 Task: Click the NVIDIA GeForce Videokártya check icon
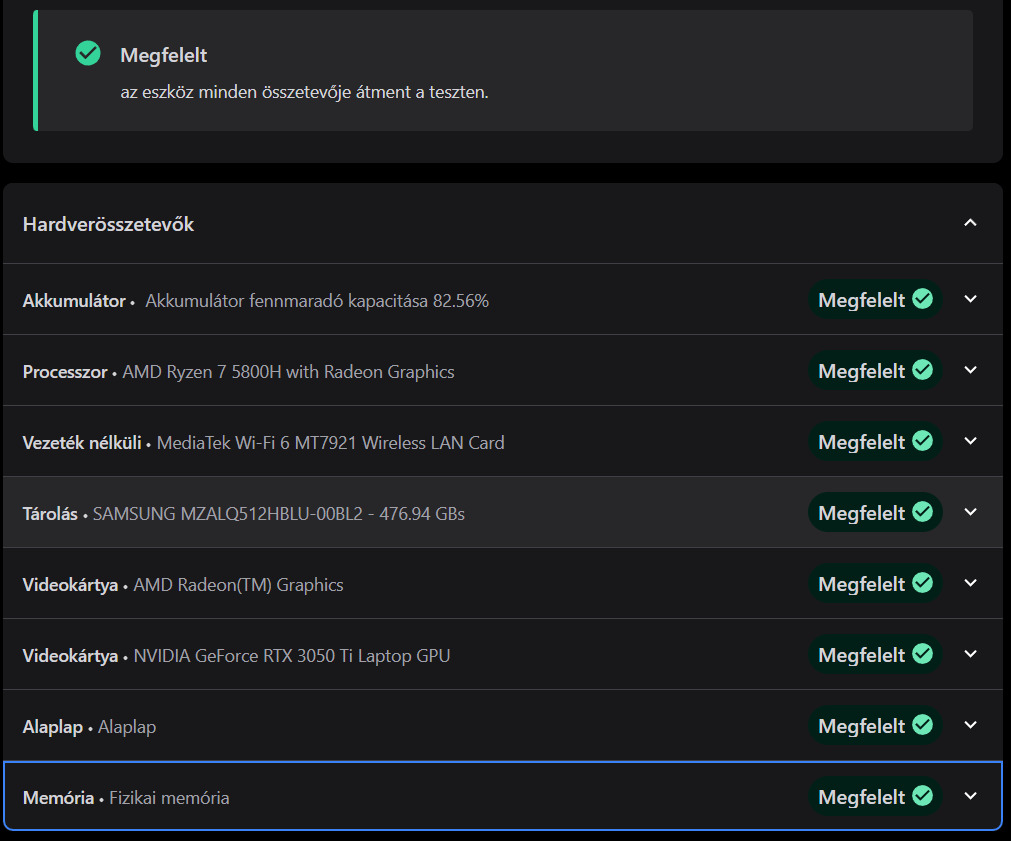(923, 654)
